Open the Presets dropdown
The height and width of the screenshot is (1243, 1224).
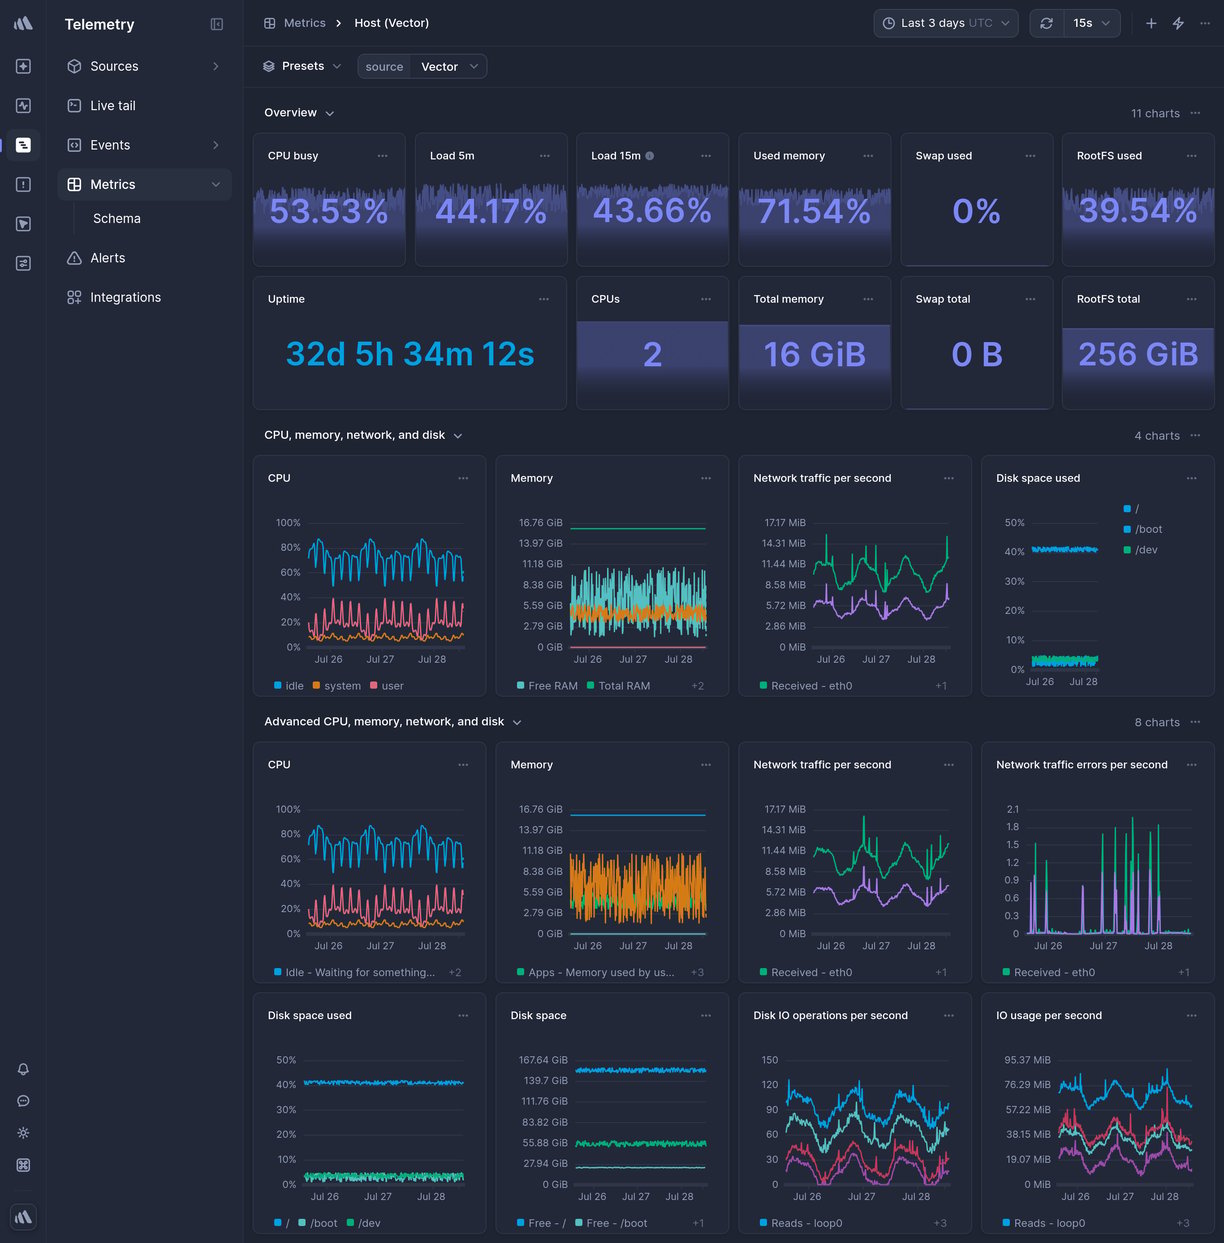302,66
